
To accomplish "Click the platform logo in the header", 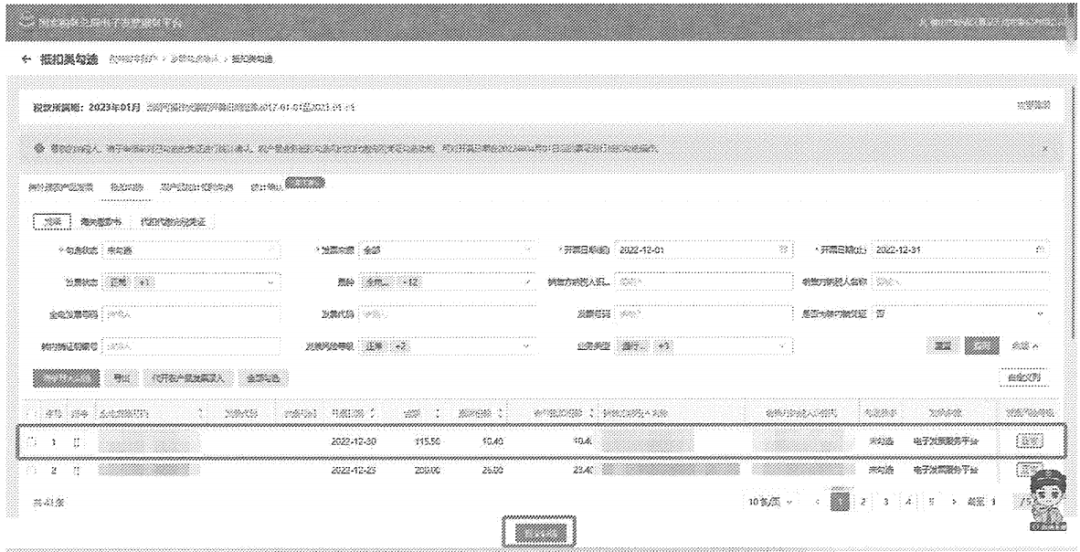I will [x=28, y=21].
